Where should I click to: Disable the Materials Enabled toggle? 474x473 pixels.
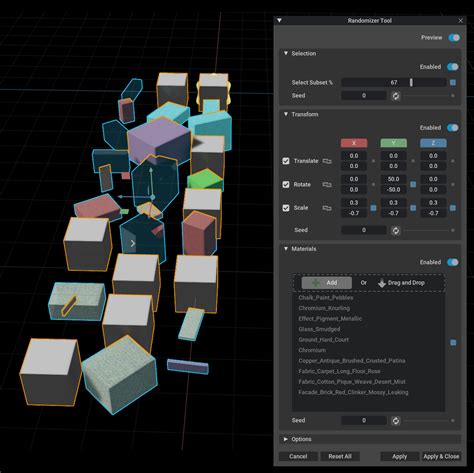point(453,262)
